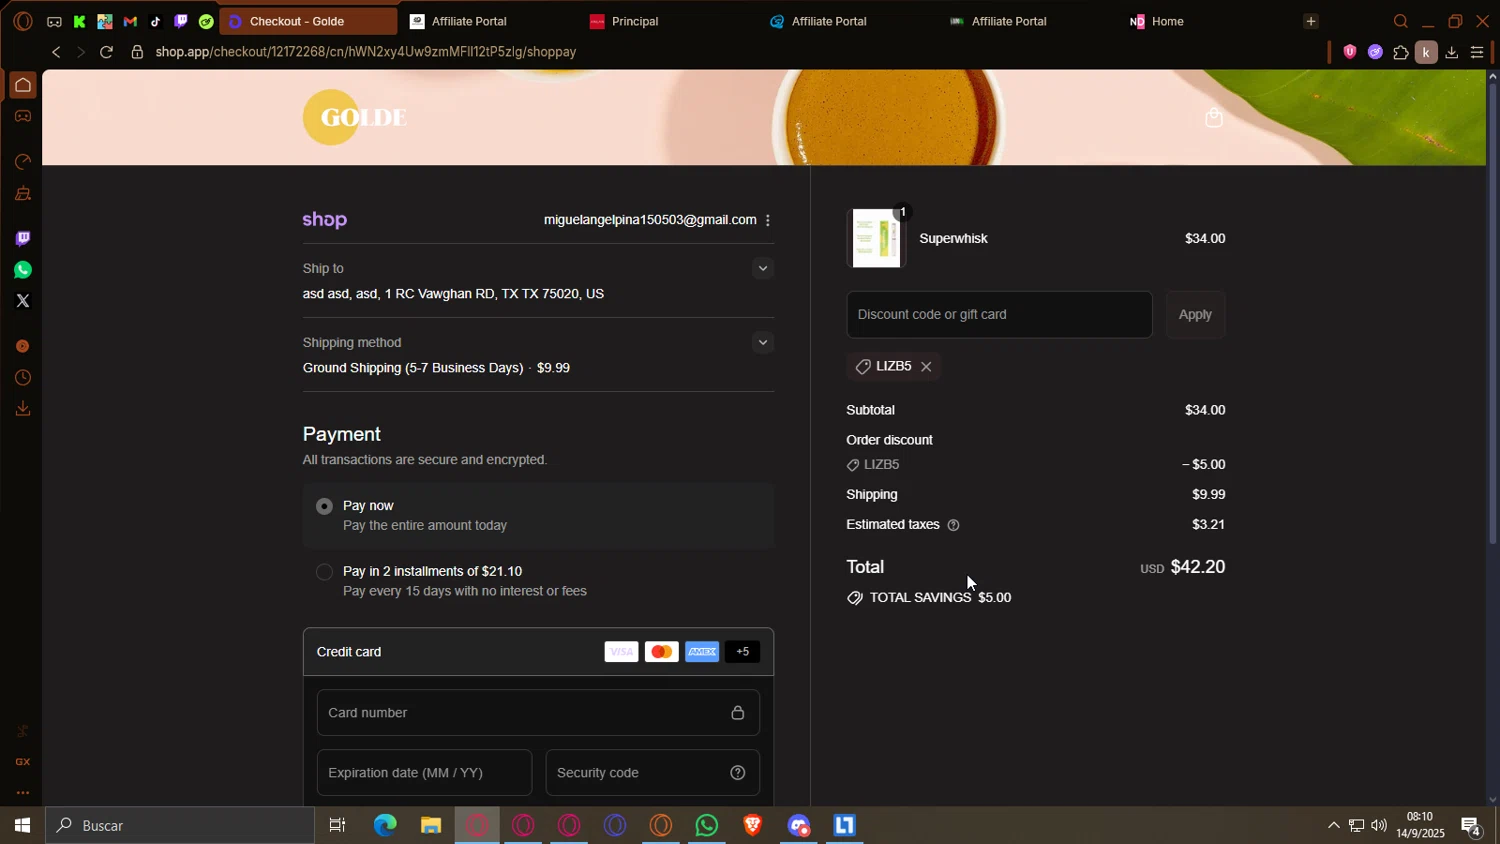
Task: Switch to the Home tab
Action: [x=1209, y=21]
